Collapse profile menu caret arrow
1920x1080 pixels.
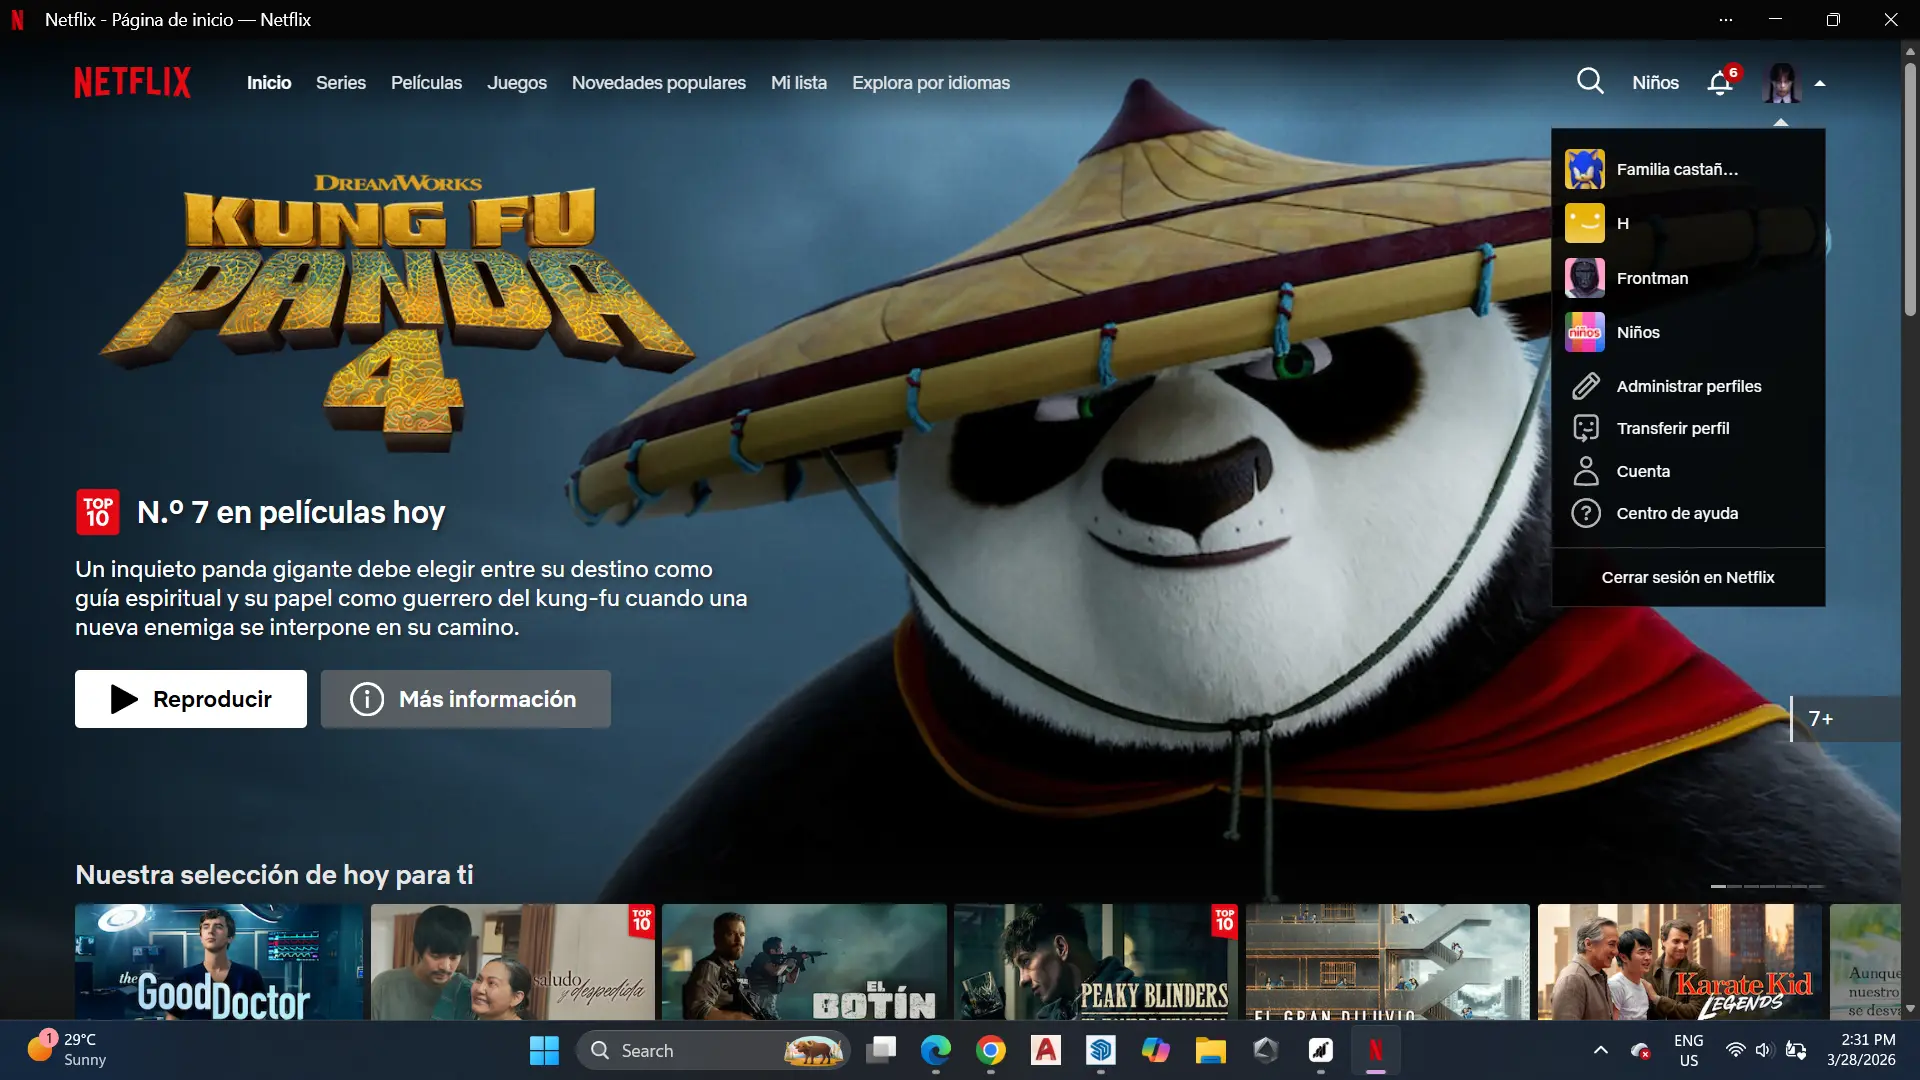(x=1820, y=84)
